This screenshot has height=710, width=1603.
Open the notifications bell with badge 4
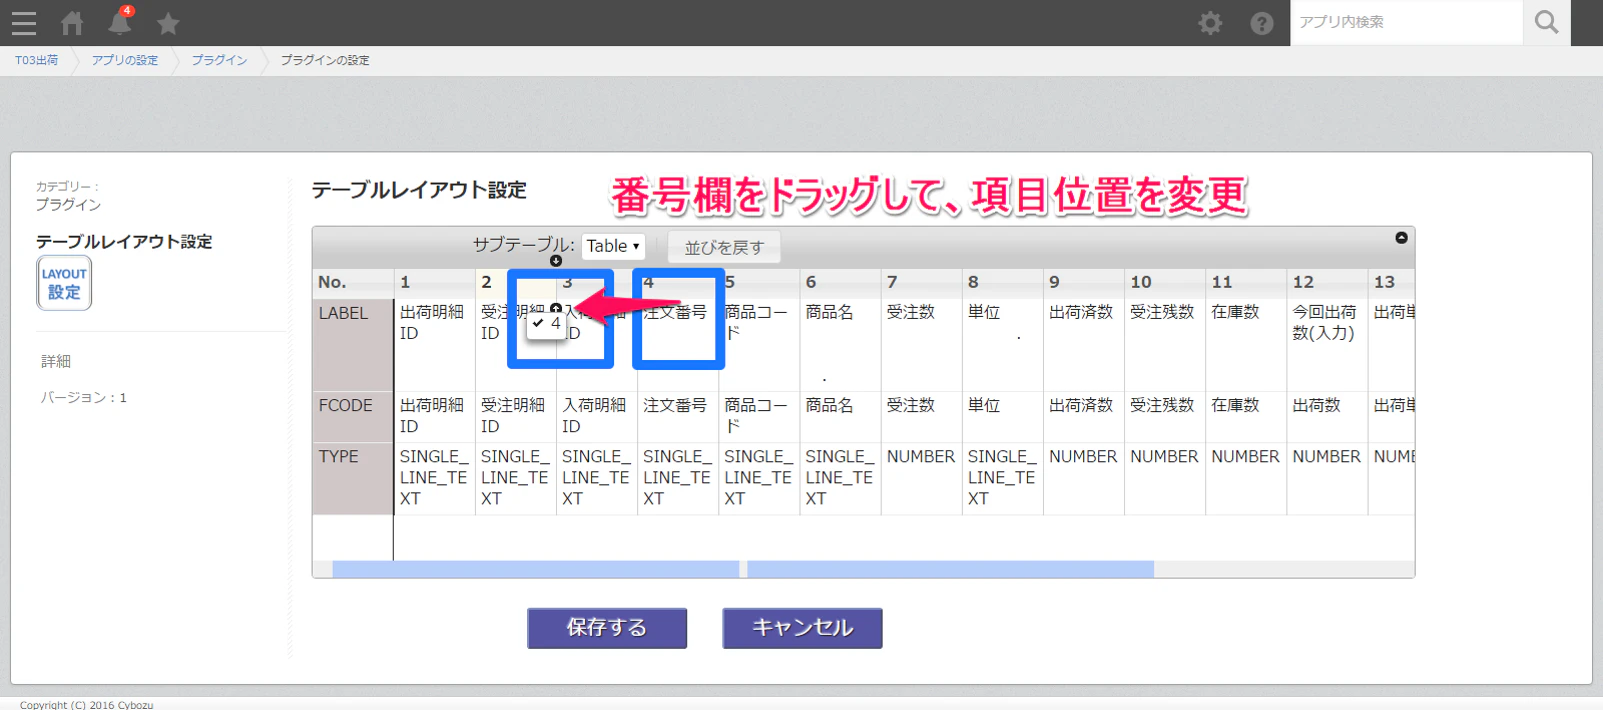click(120, 21)
